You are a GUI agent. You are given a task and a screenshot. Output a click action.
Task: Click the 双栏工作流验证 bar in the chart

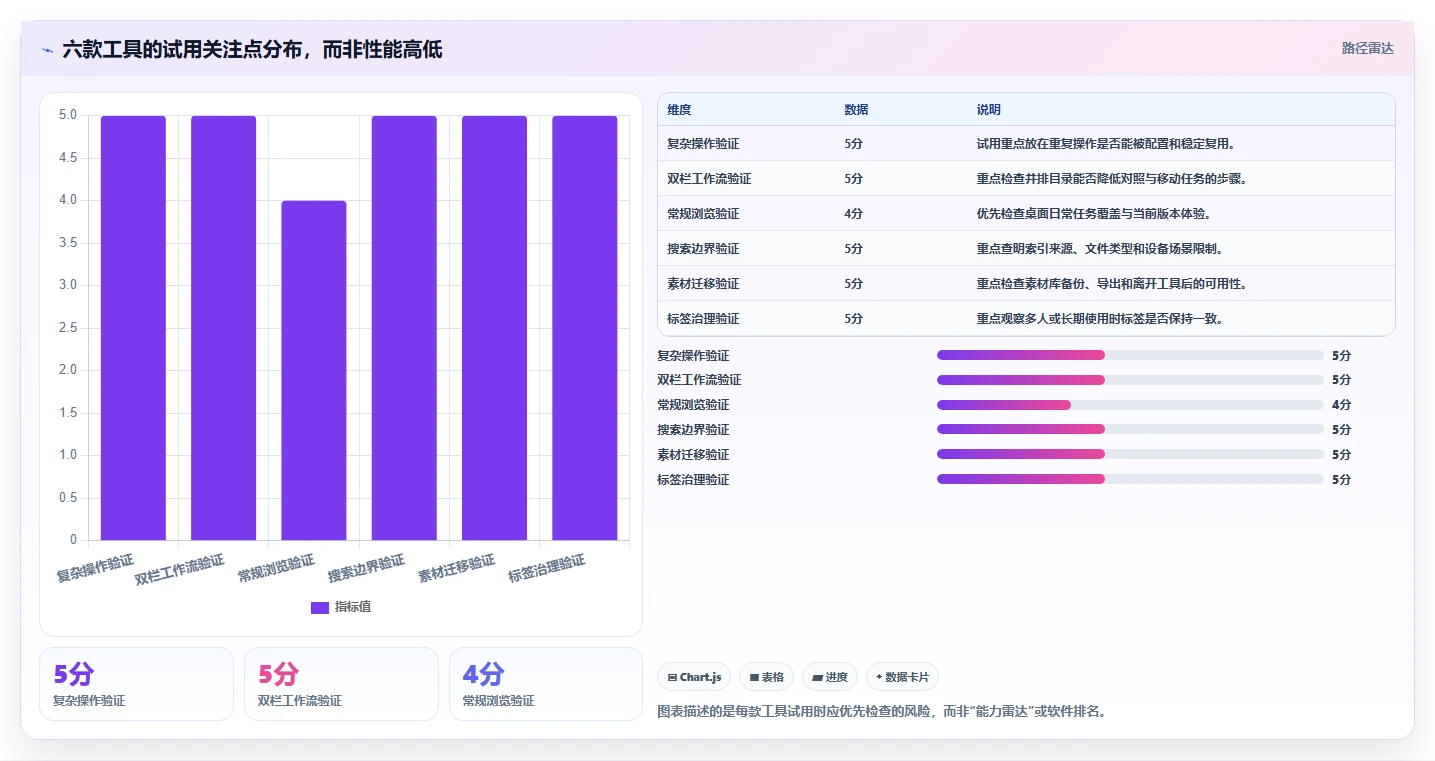pos(223,328)
